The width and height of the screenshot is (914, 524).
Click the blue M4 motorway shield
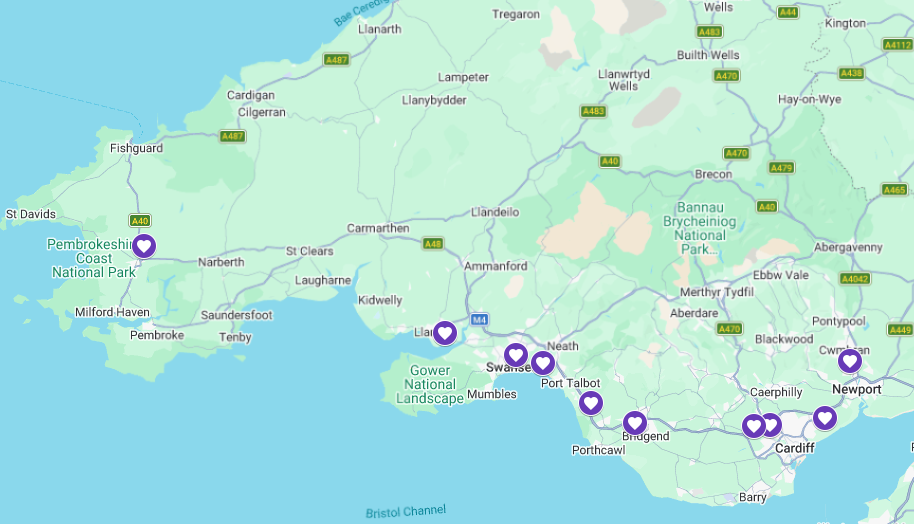click(x=479, y=319)
